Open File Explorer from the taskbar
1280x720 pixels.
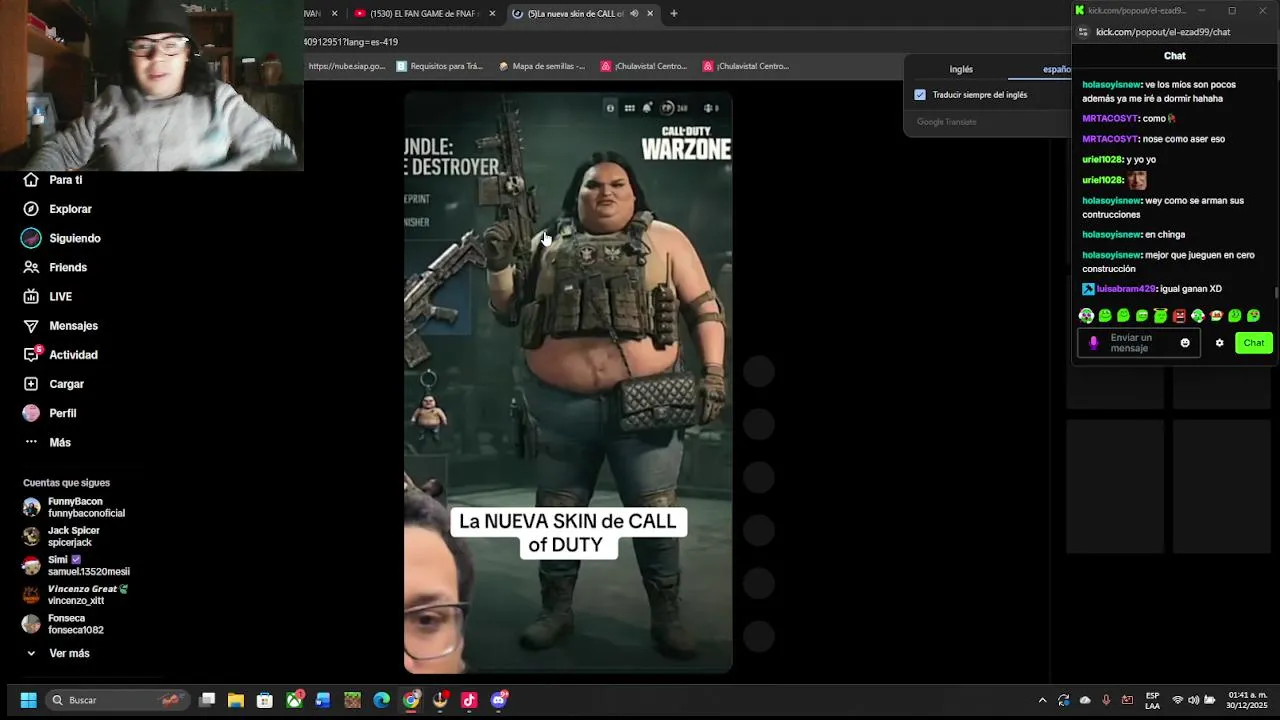click(x=236, y=700)
